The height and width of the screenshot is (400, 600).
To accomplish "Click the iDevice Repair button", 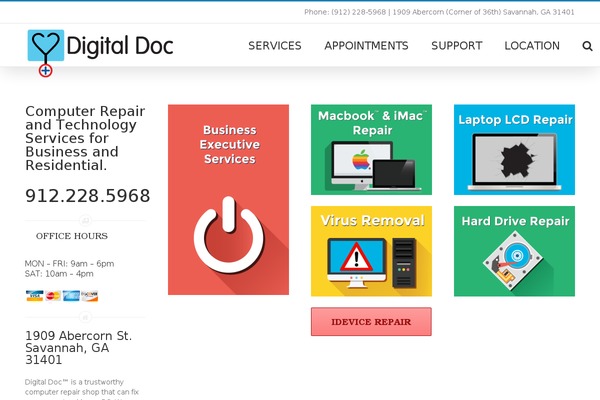I will (x=371, y=322).
